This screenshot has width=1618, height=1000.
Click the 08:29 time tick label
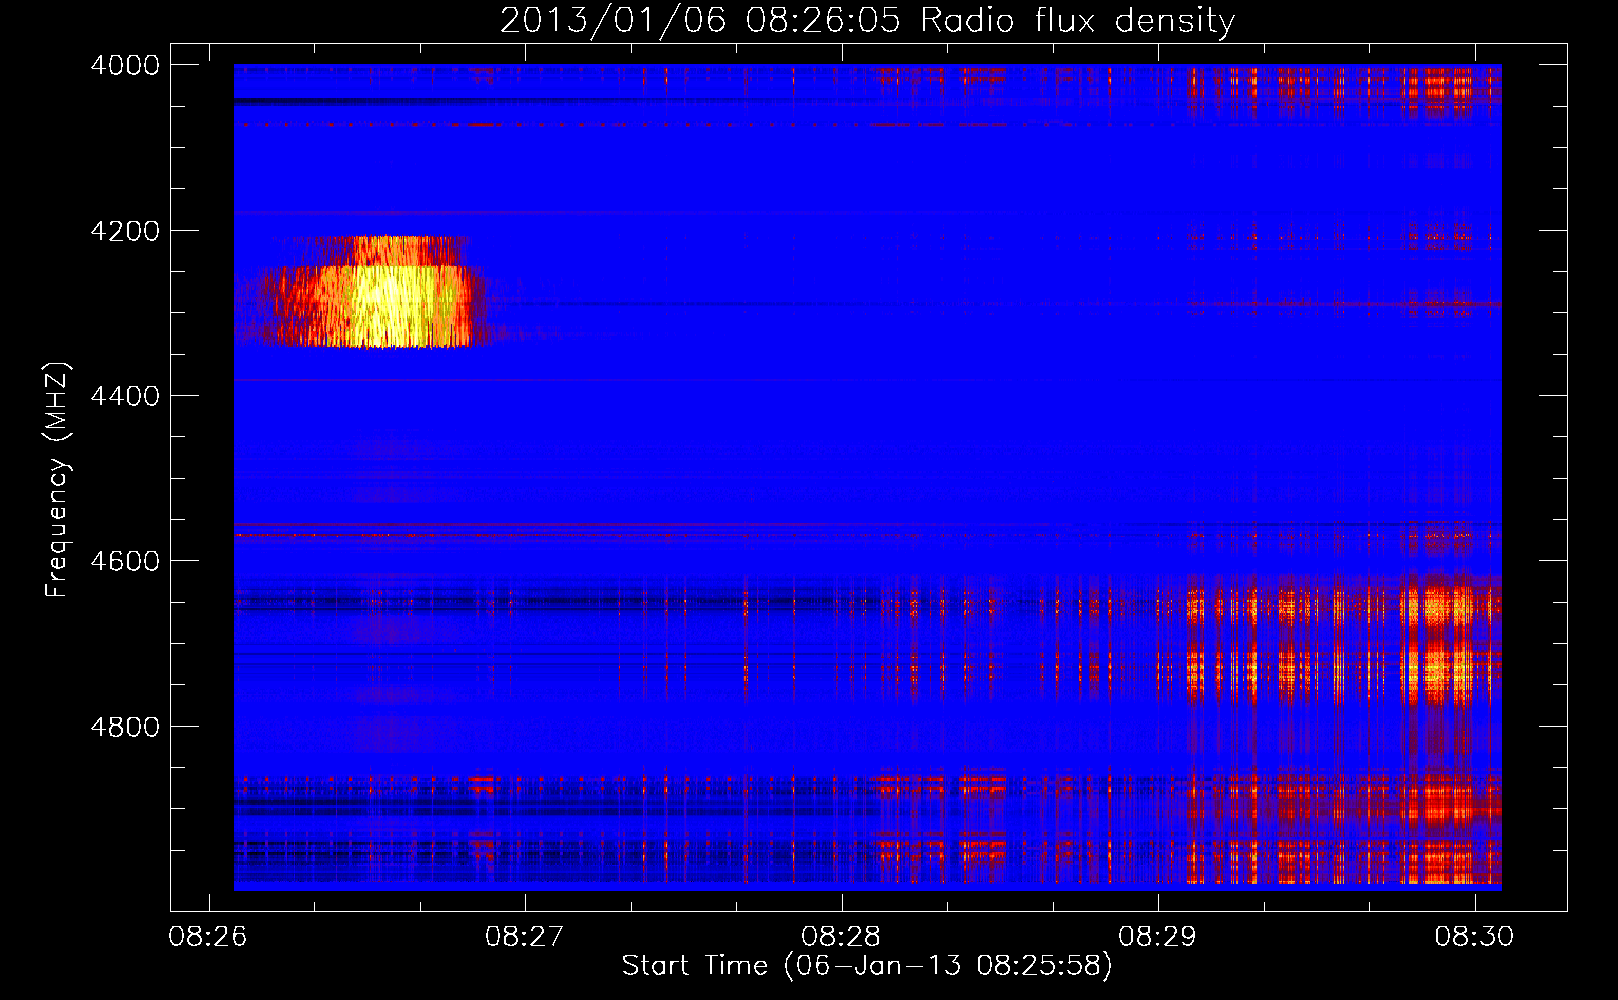[1158, 937]
